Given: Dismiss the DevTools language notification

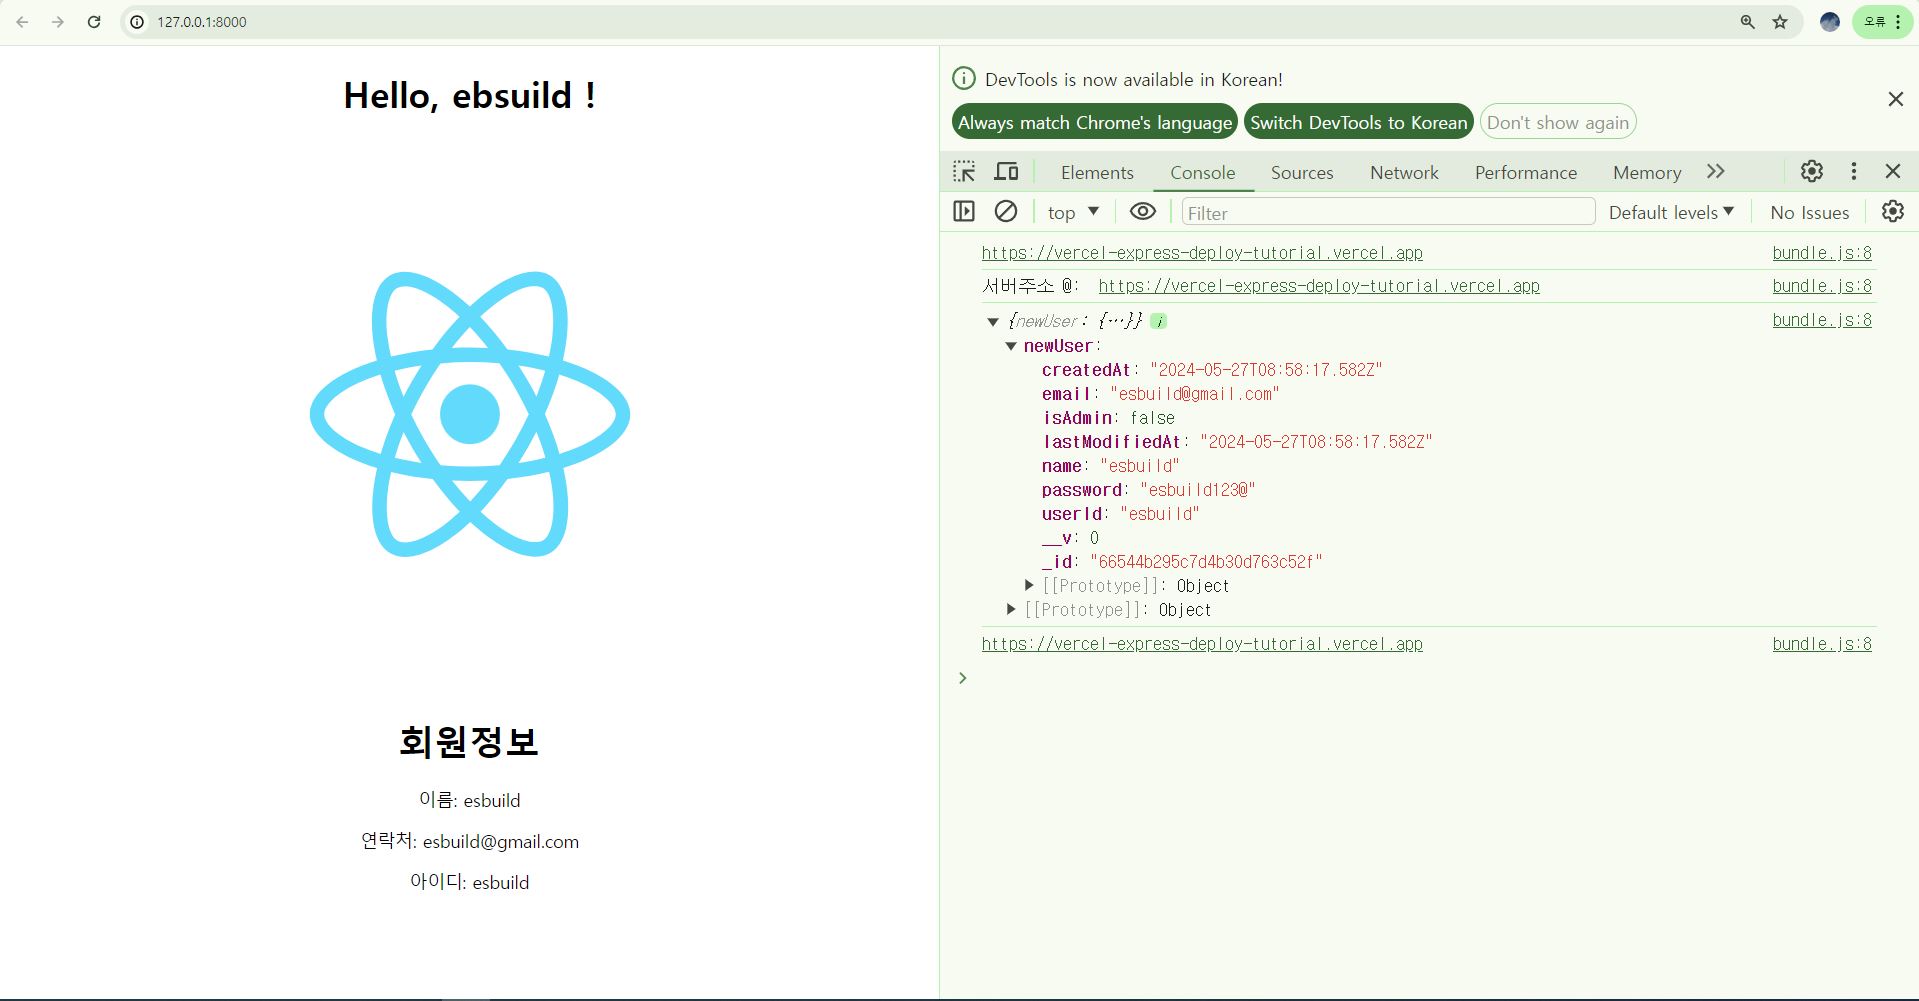Looking at the screenshot, I should pyautogui.click(x=1895, y=99).
